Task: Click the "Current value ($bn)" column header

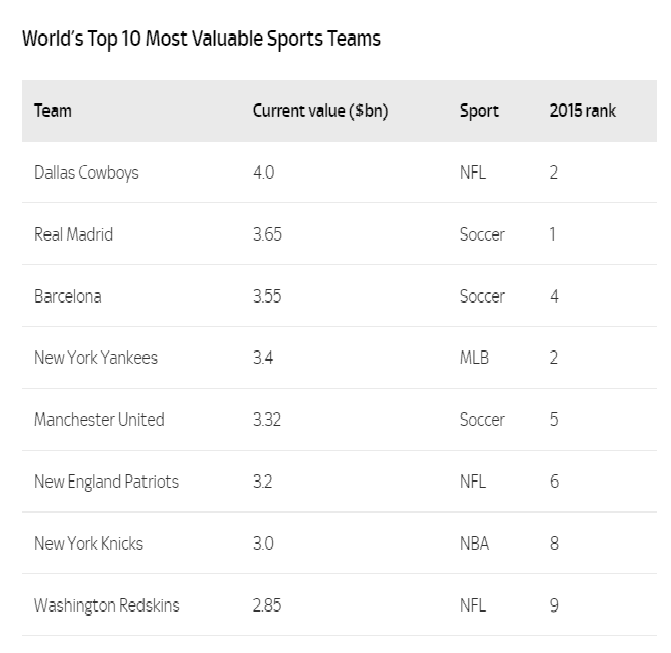Action: point(320,111)
